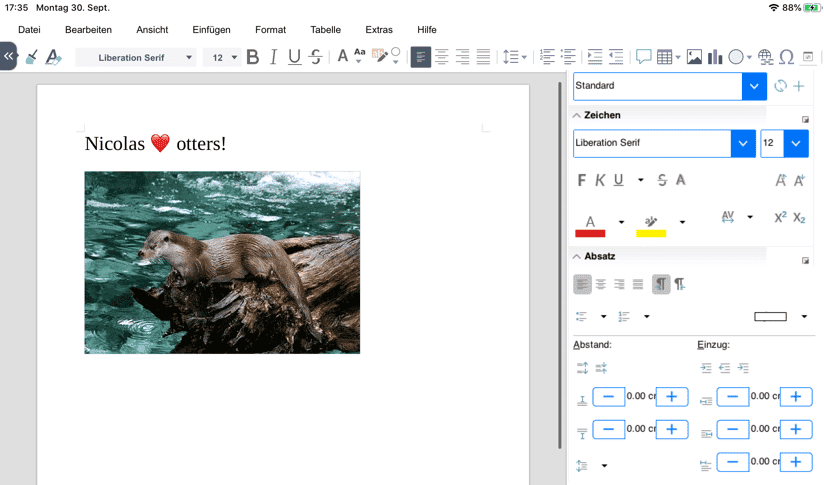This screenshot has width=824, height=485.
Task: Toggle justified alignment in the toolbar
Action: (484, 57)
